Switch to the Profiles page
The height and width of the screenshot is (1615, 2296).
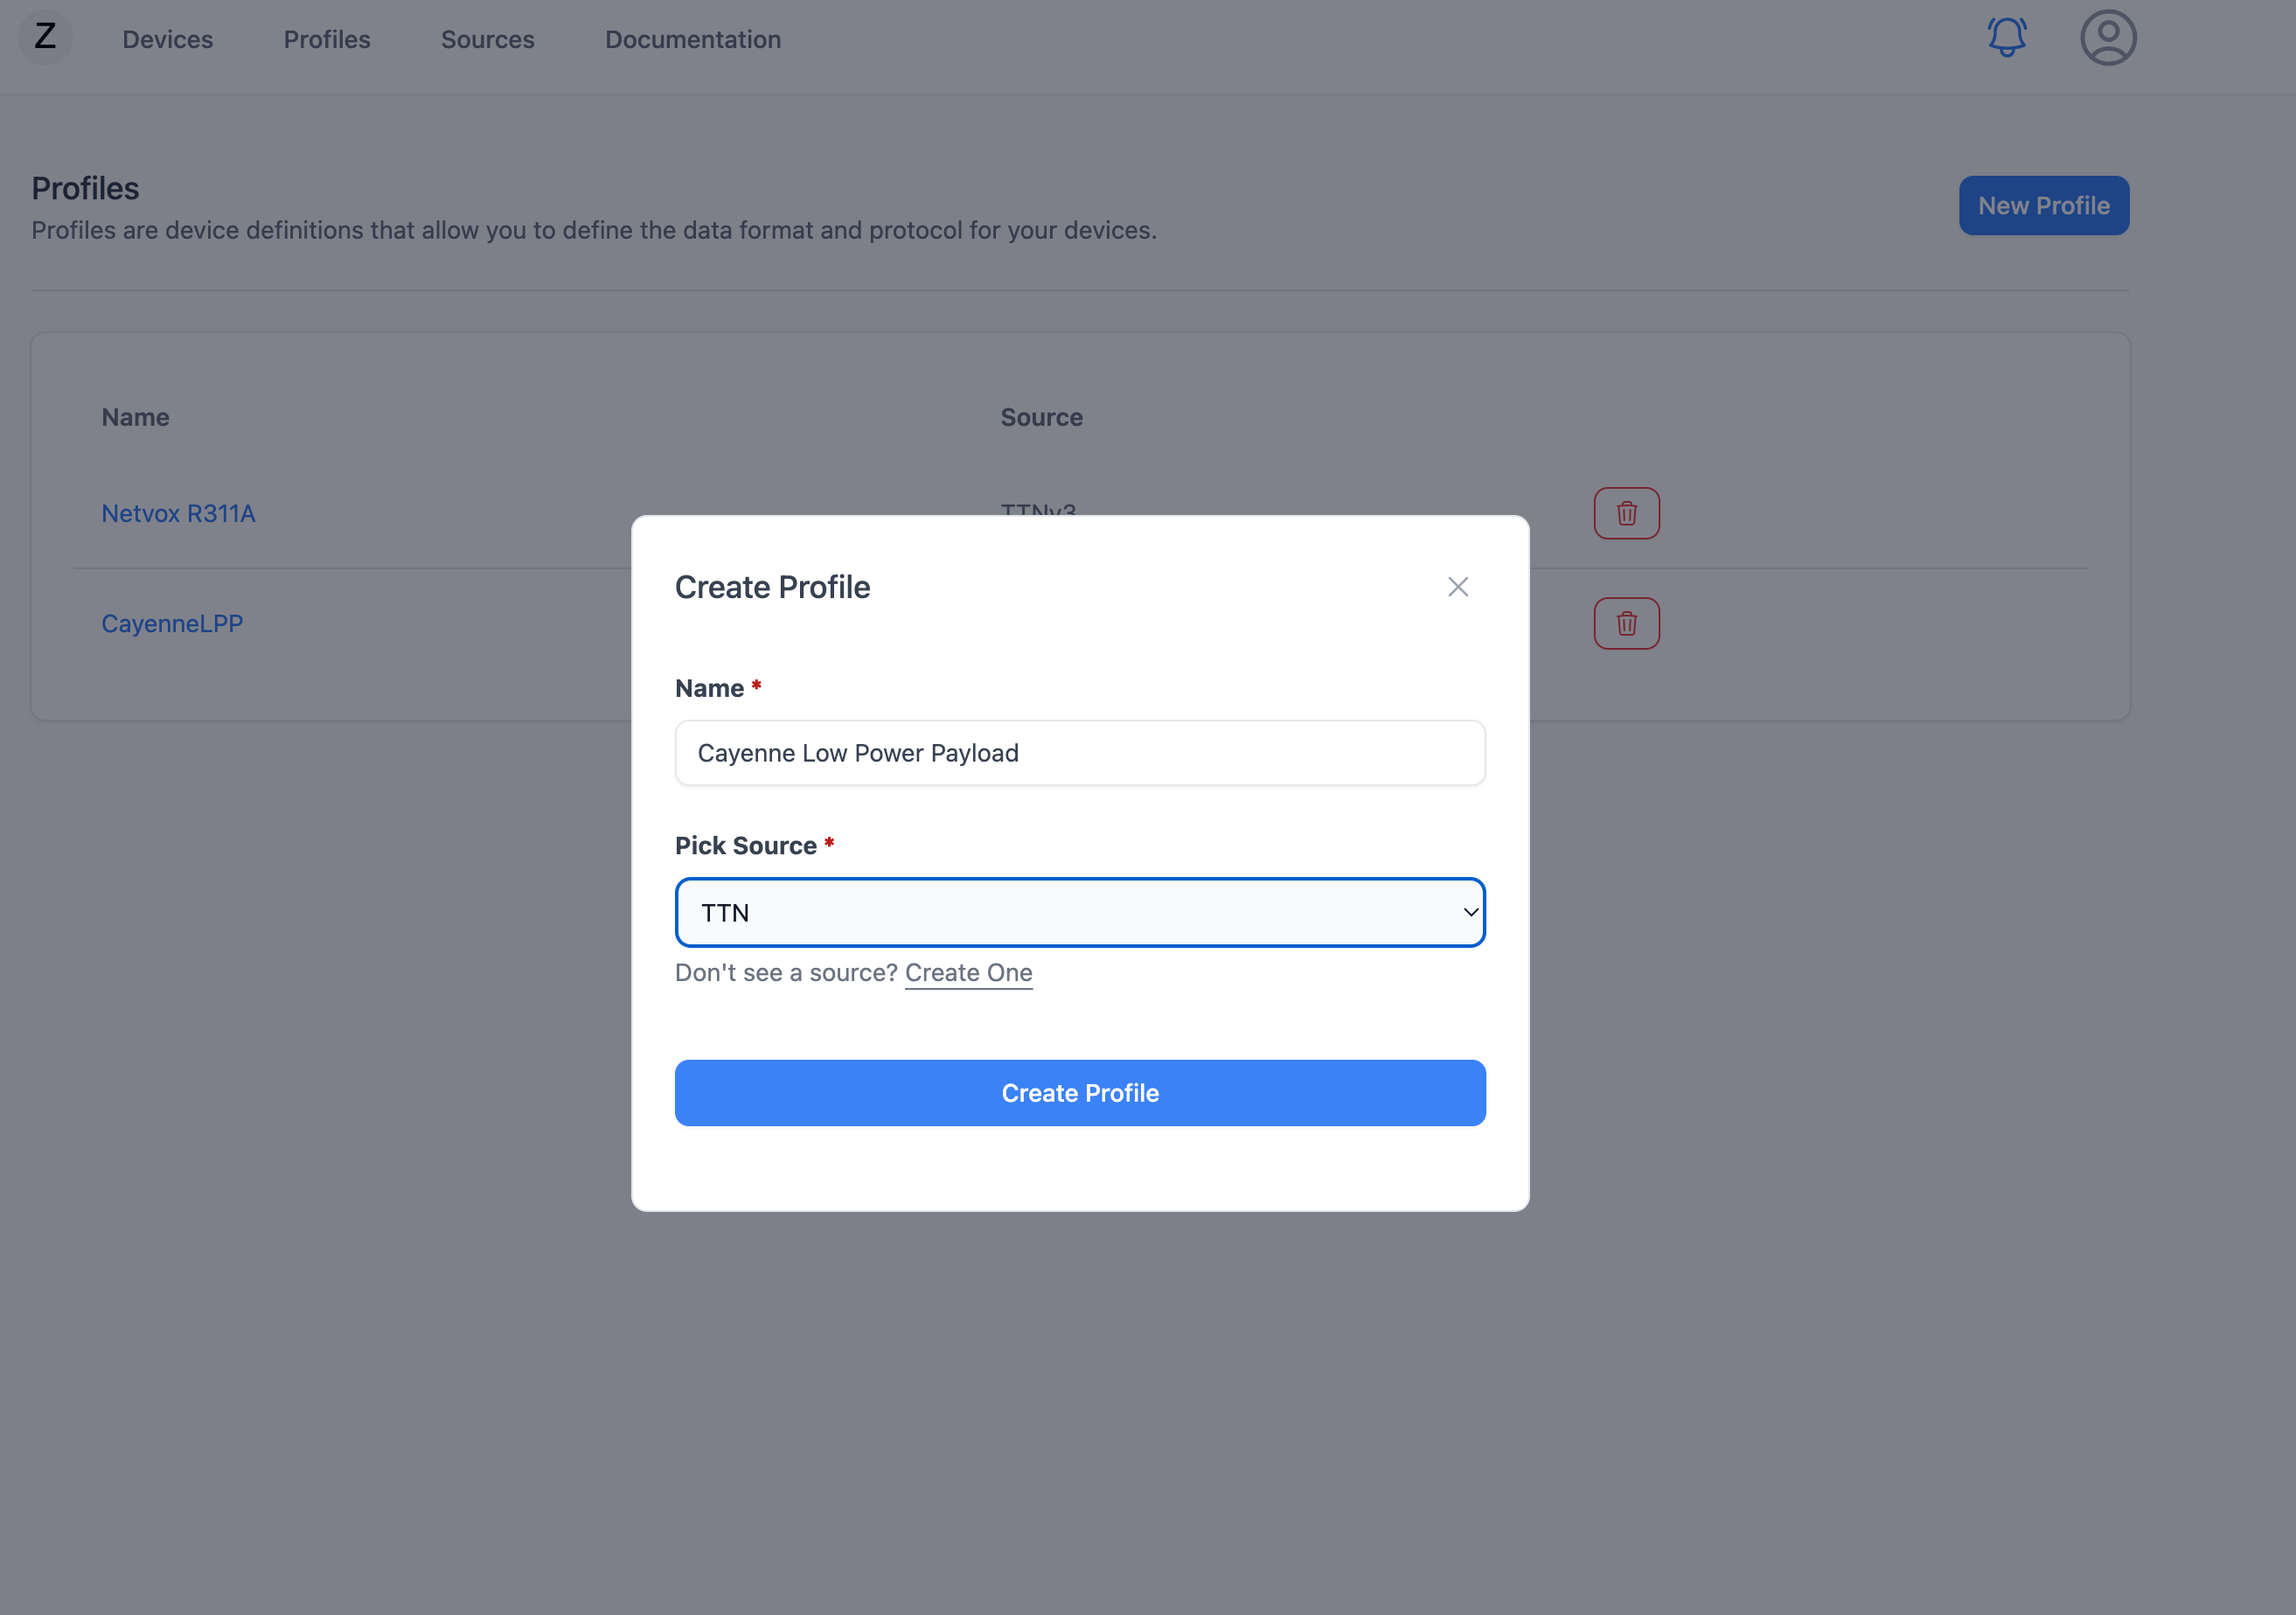[326, 39]
